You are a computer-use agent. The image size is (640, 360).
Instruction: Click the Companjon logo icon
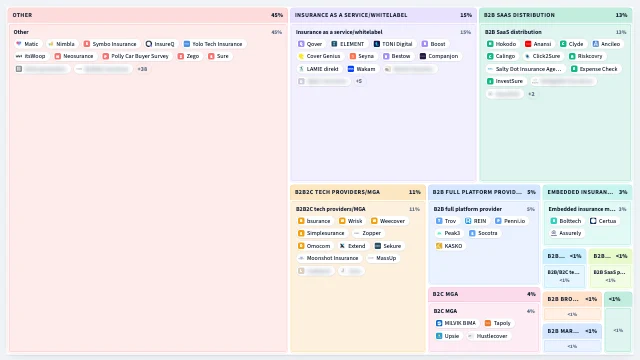423,56
